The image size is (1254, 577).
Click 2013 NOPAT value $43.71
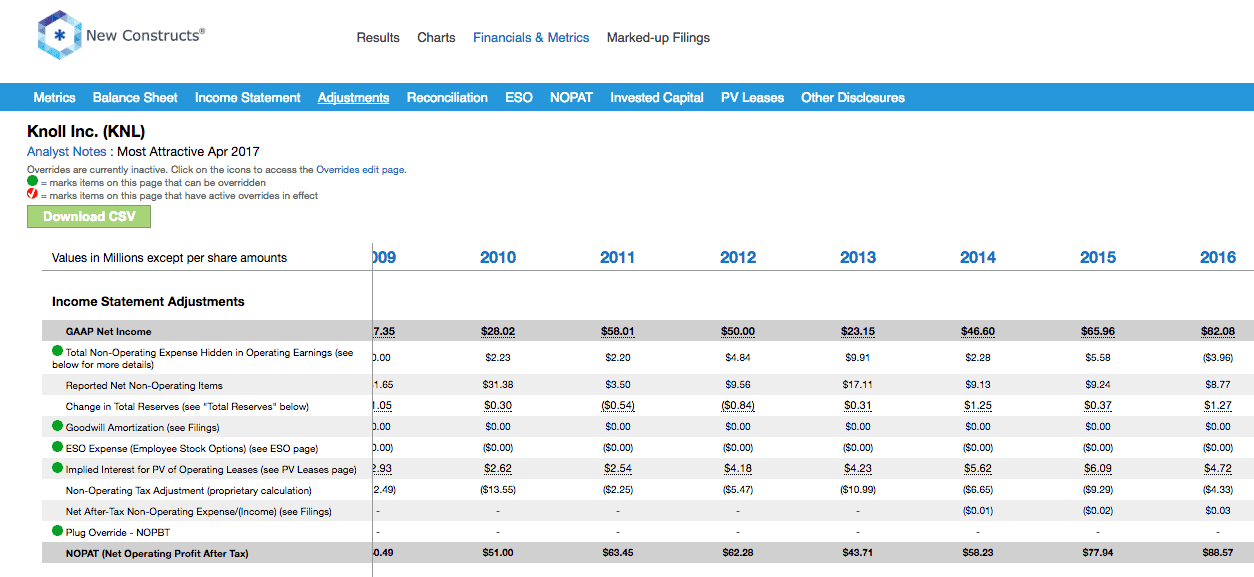click(x=858, y=553)
